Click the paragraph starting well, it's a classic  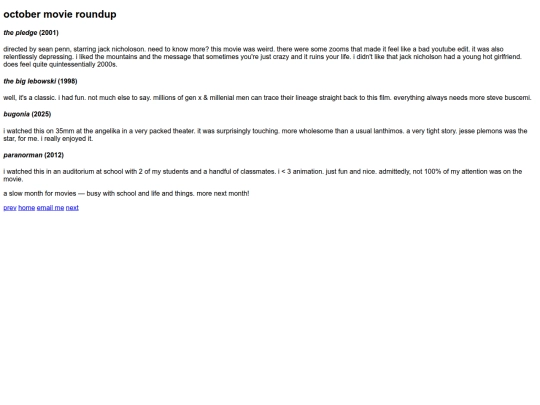(267, 98)
